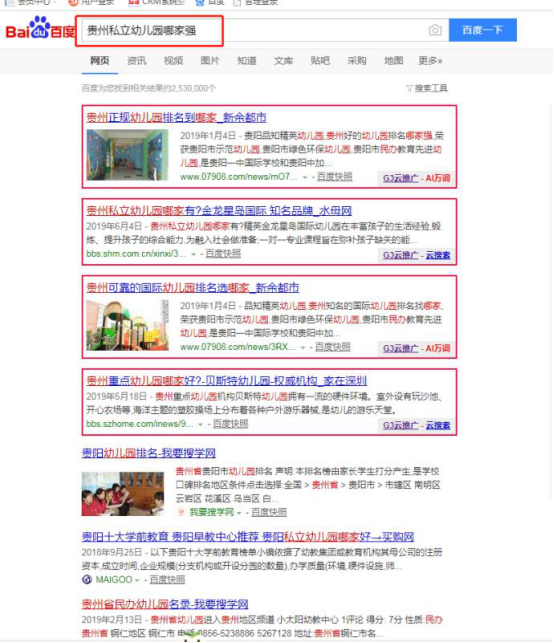Open the 地图 tab
The width and height of the screenshot is (554, 643).
(394, 61)
